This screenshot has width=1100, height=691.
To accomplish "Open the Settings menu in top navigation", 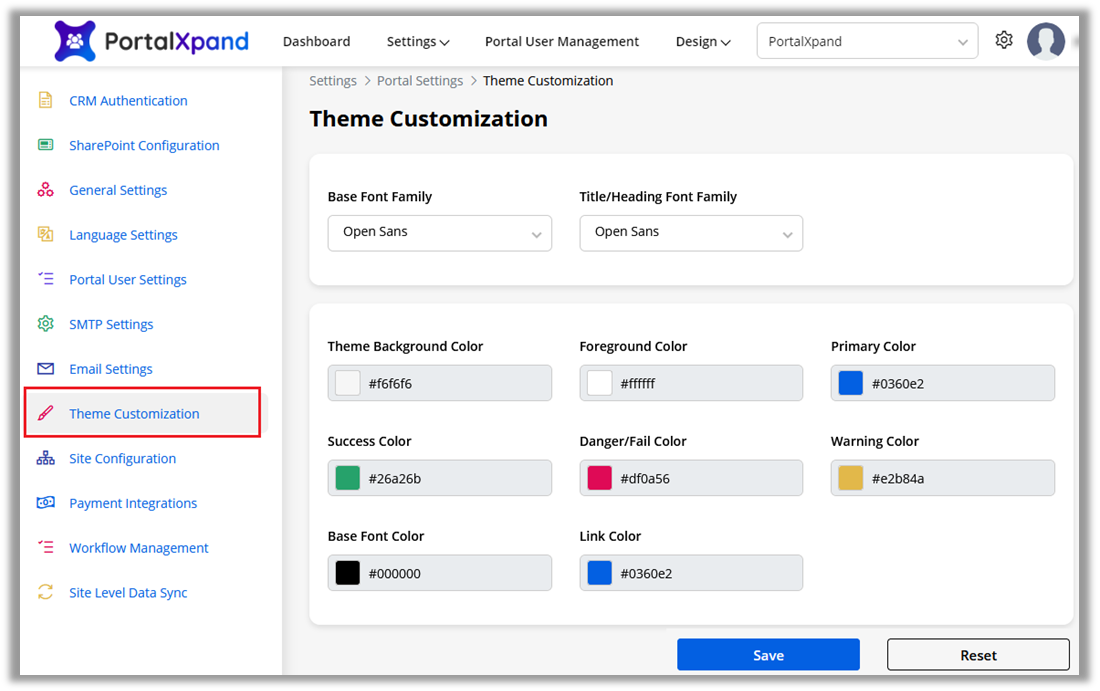I will (x=418, y=42).
